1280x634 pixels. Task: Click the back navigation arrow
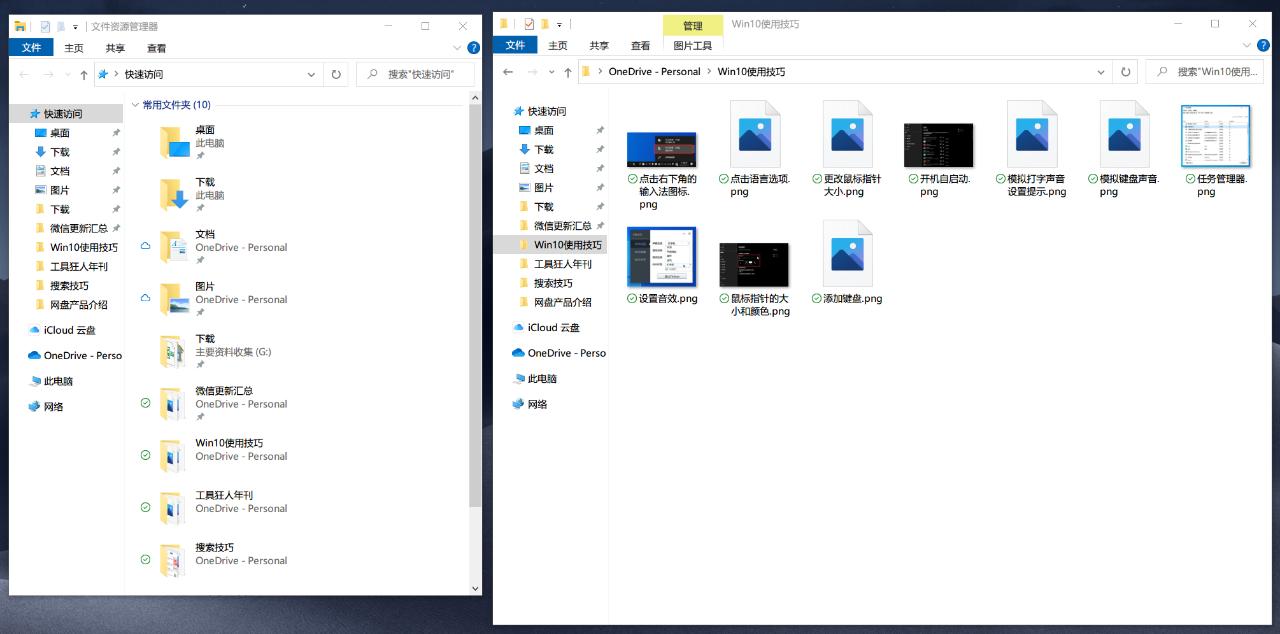pyautogui.click(x=507, y=71)
